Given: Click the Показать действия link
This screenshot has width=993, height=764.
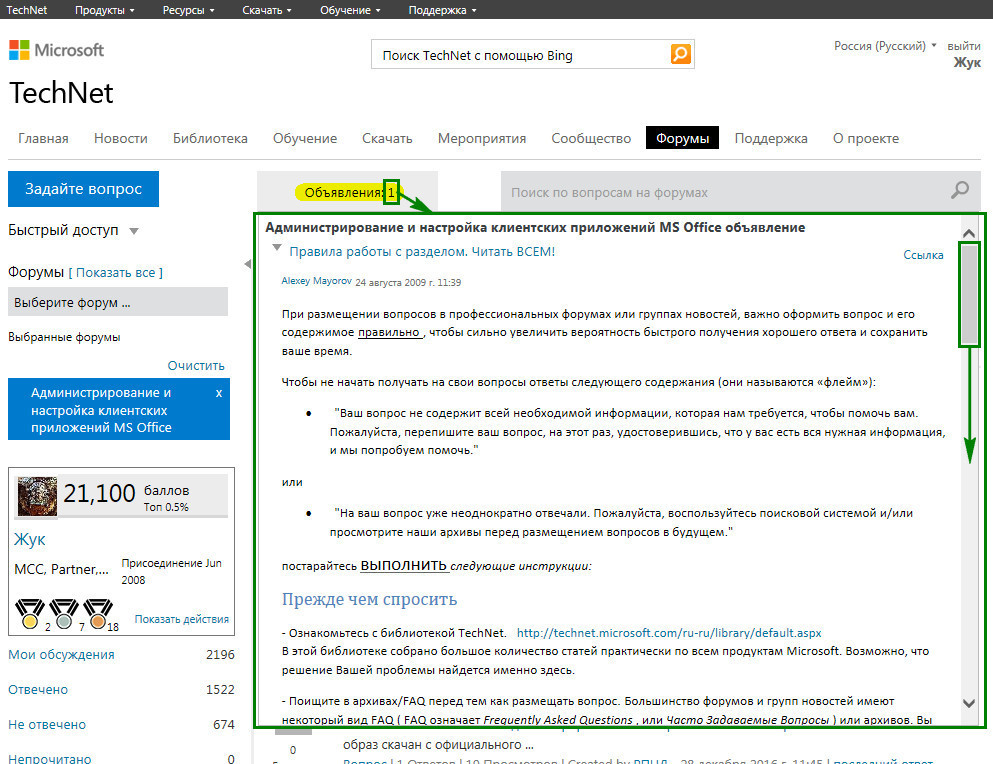Looking at the screenshot, I should (x=181, y=619).
